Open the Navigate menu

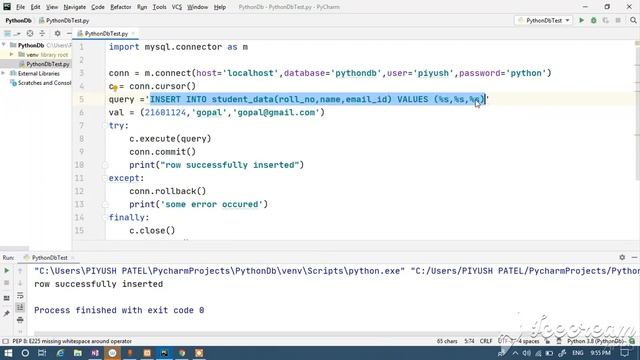click(x=75, y=7)
